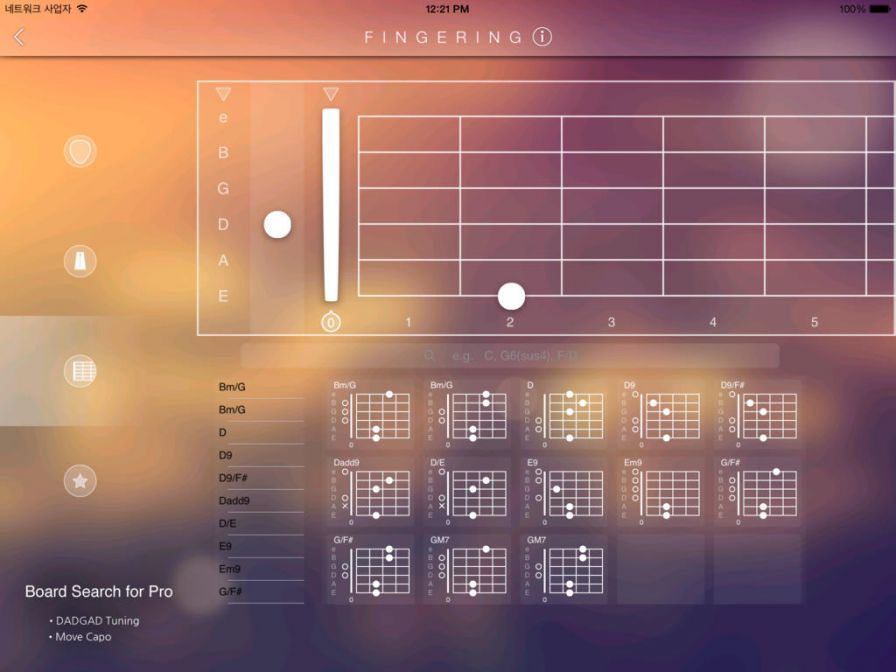Open the metronome sidebar icon
The image size is (896, 672).
tap(79, 262)
